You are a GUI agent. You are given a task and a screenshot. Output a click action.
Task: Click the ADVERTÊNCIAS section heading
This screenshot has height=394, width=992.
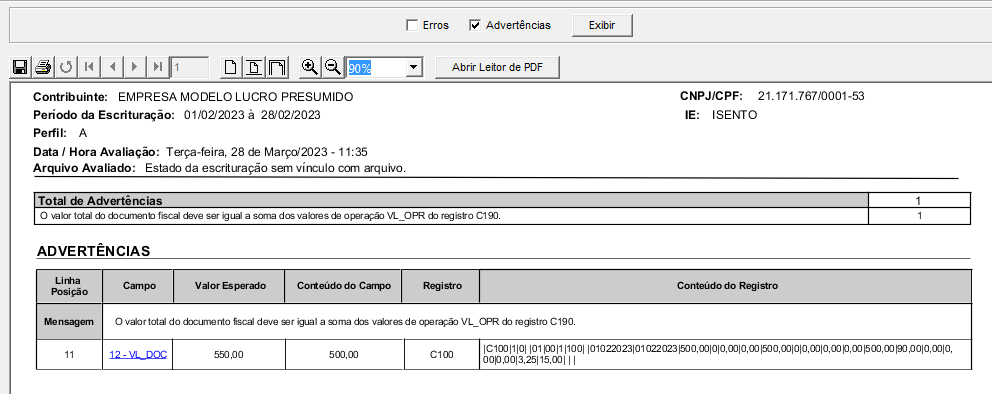[x=94, y=251]
